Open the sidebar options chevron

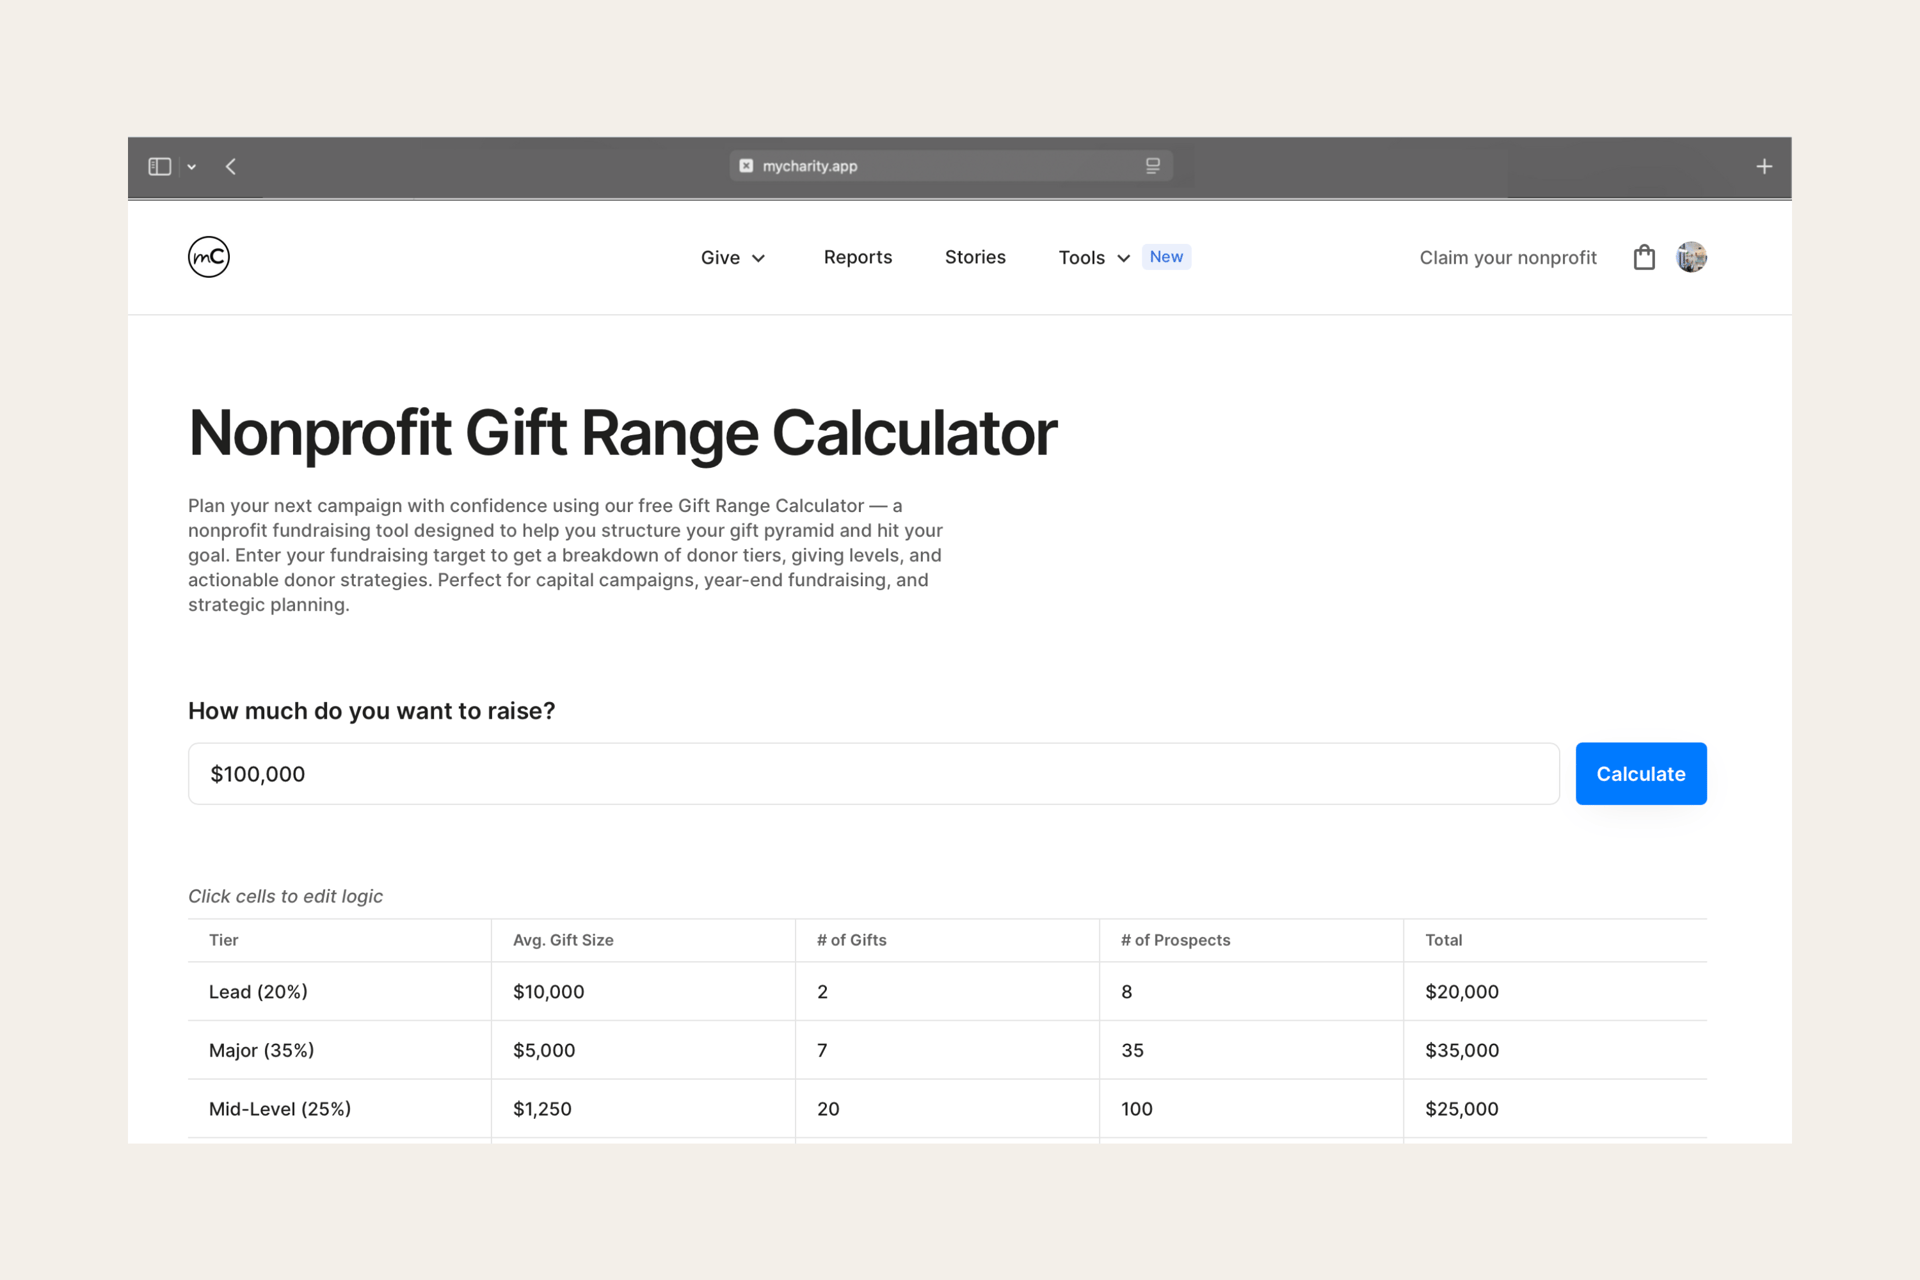tap(192, 167)
